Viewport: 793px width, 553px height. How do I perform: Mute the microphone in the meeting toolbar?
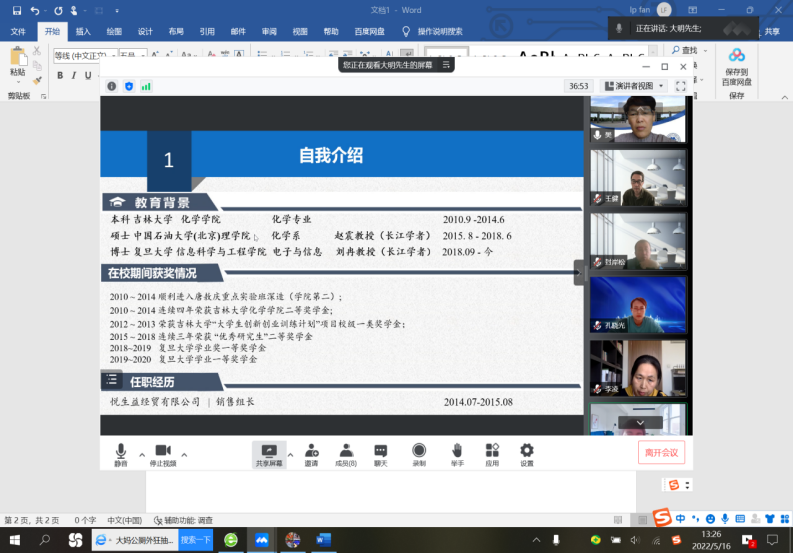(x=121, y=452)
